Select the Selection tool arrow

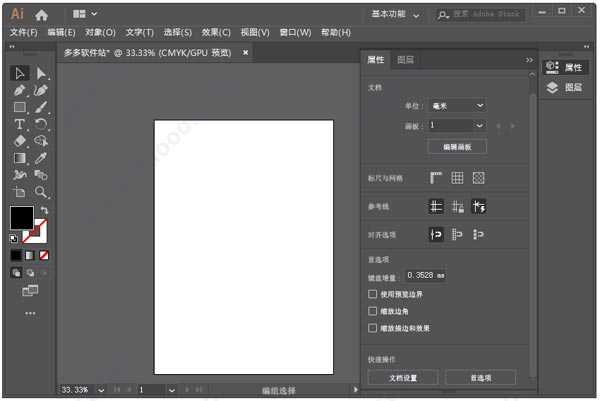point(20,73)
